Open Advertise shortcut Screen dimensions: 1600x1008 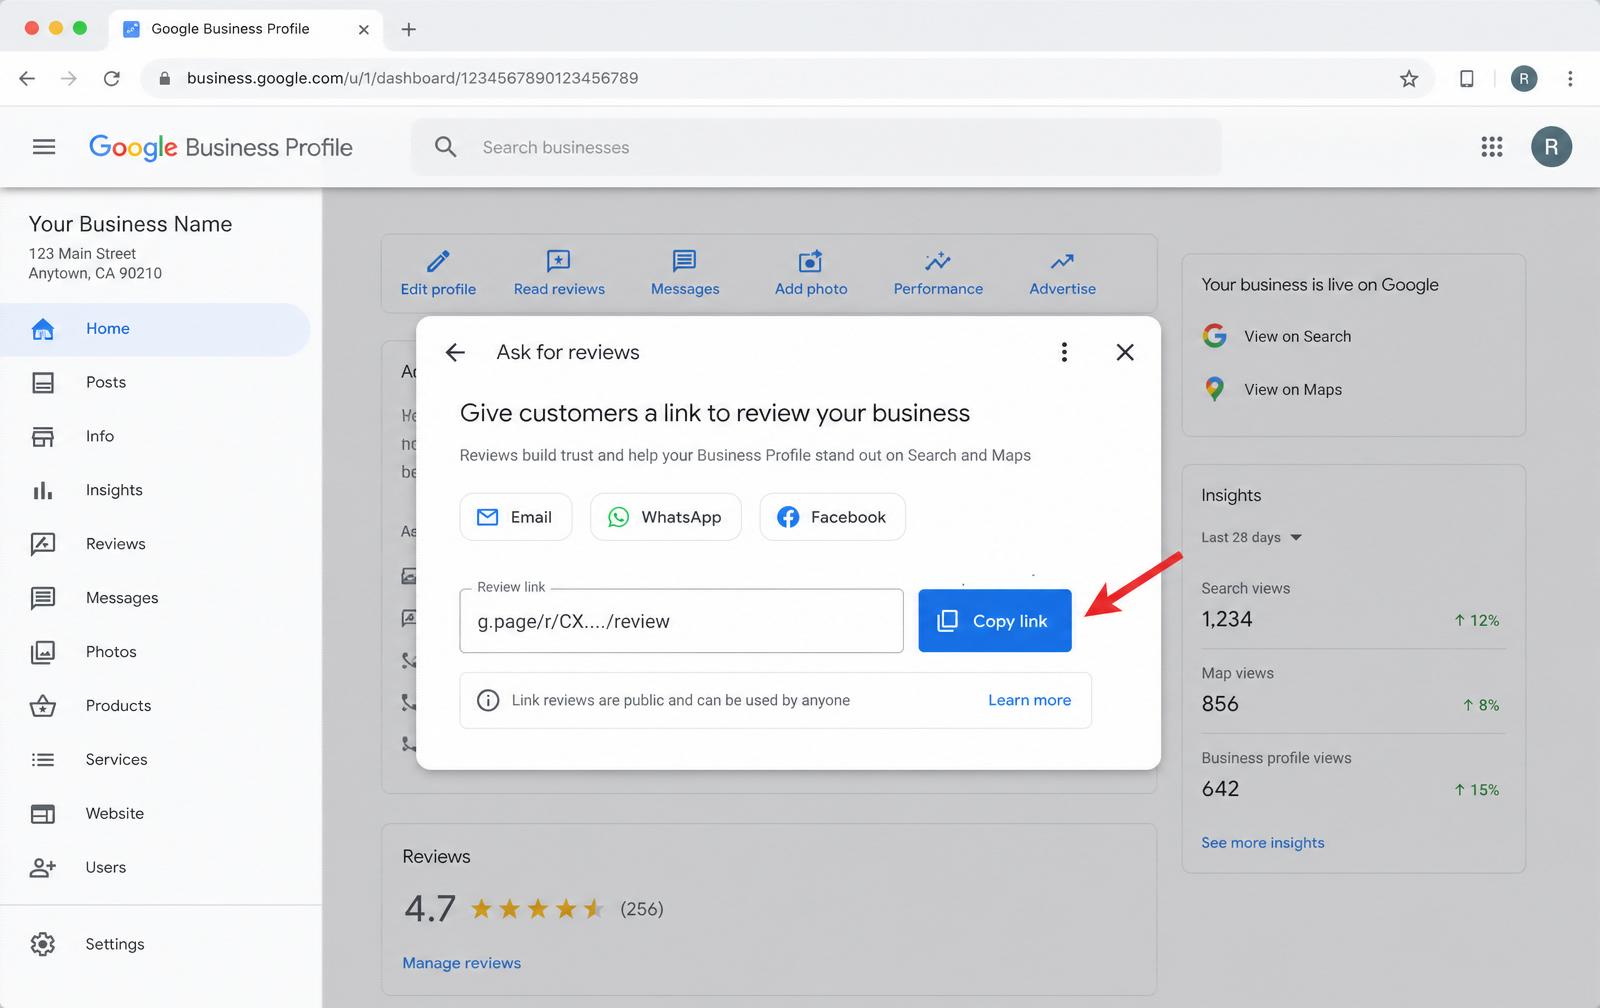click(x=1063, y=274)
